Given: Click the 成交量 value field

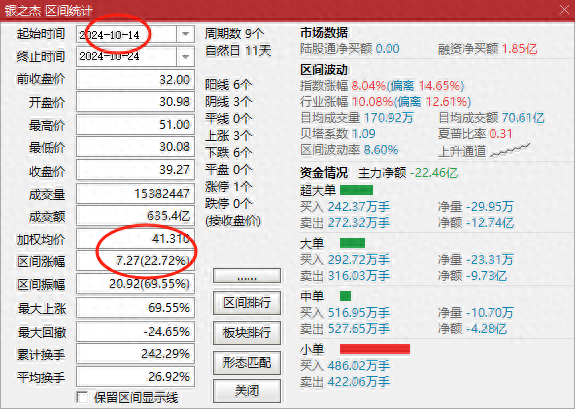Looking at the screenshot, I should coord(135,193).
